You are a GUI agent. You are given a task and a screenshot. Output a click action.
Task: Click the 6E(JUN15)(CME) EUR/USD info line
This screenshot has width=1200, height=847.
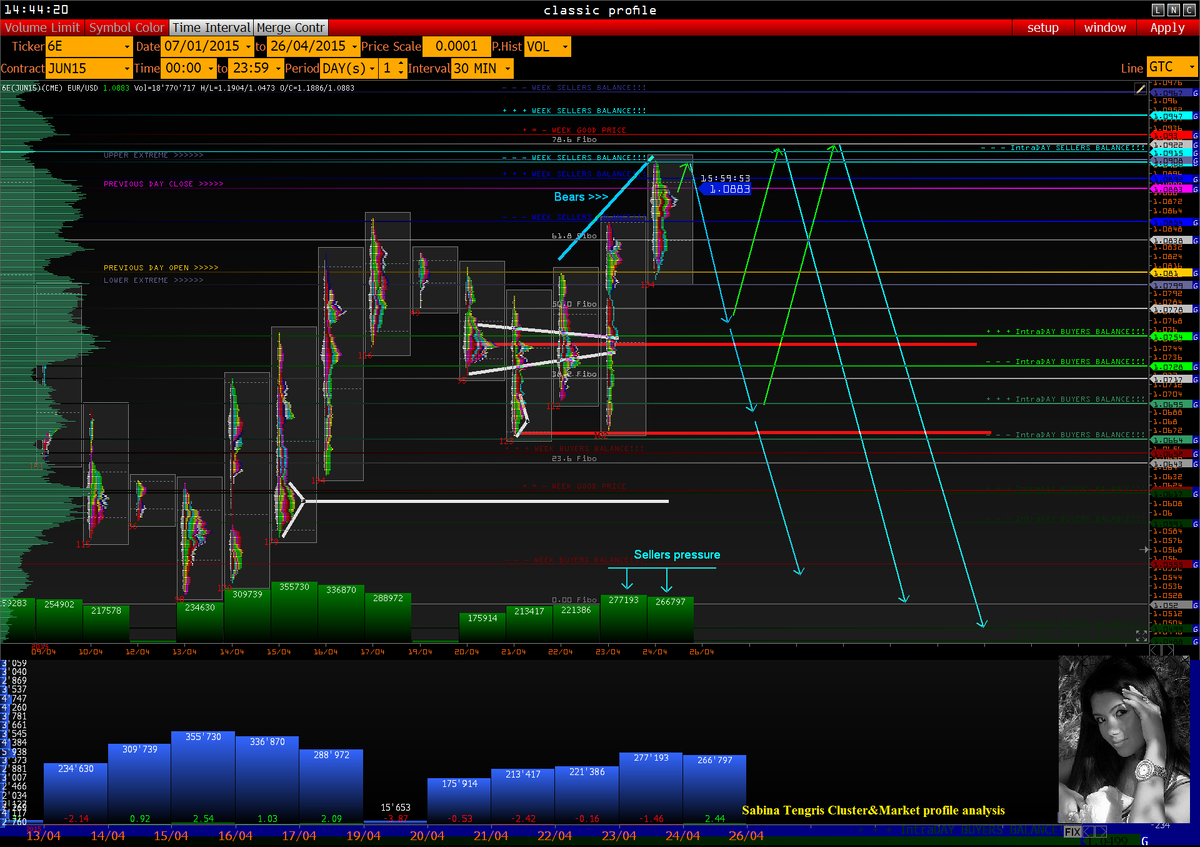point(177,88)
